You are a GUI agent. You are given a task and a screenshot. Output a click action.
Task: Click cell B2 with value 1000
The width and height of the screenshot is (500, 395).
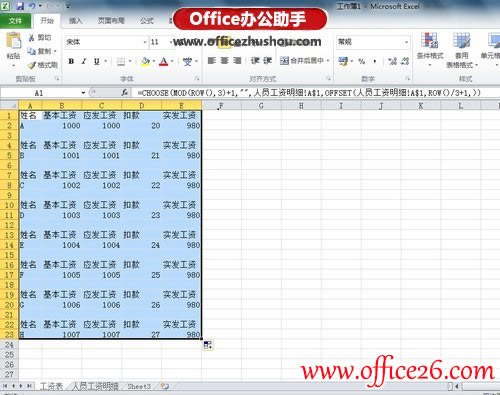coord(62,126)
